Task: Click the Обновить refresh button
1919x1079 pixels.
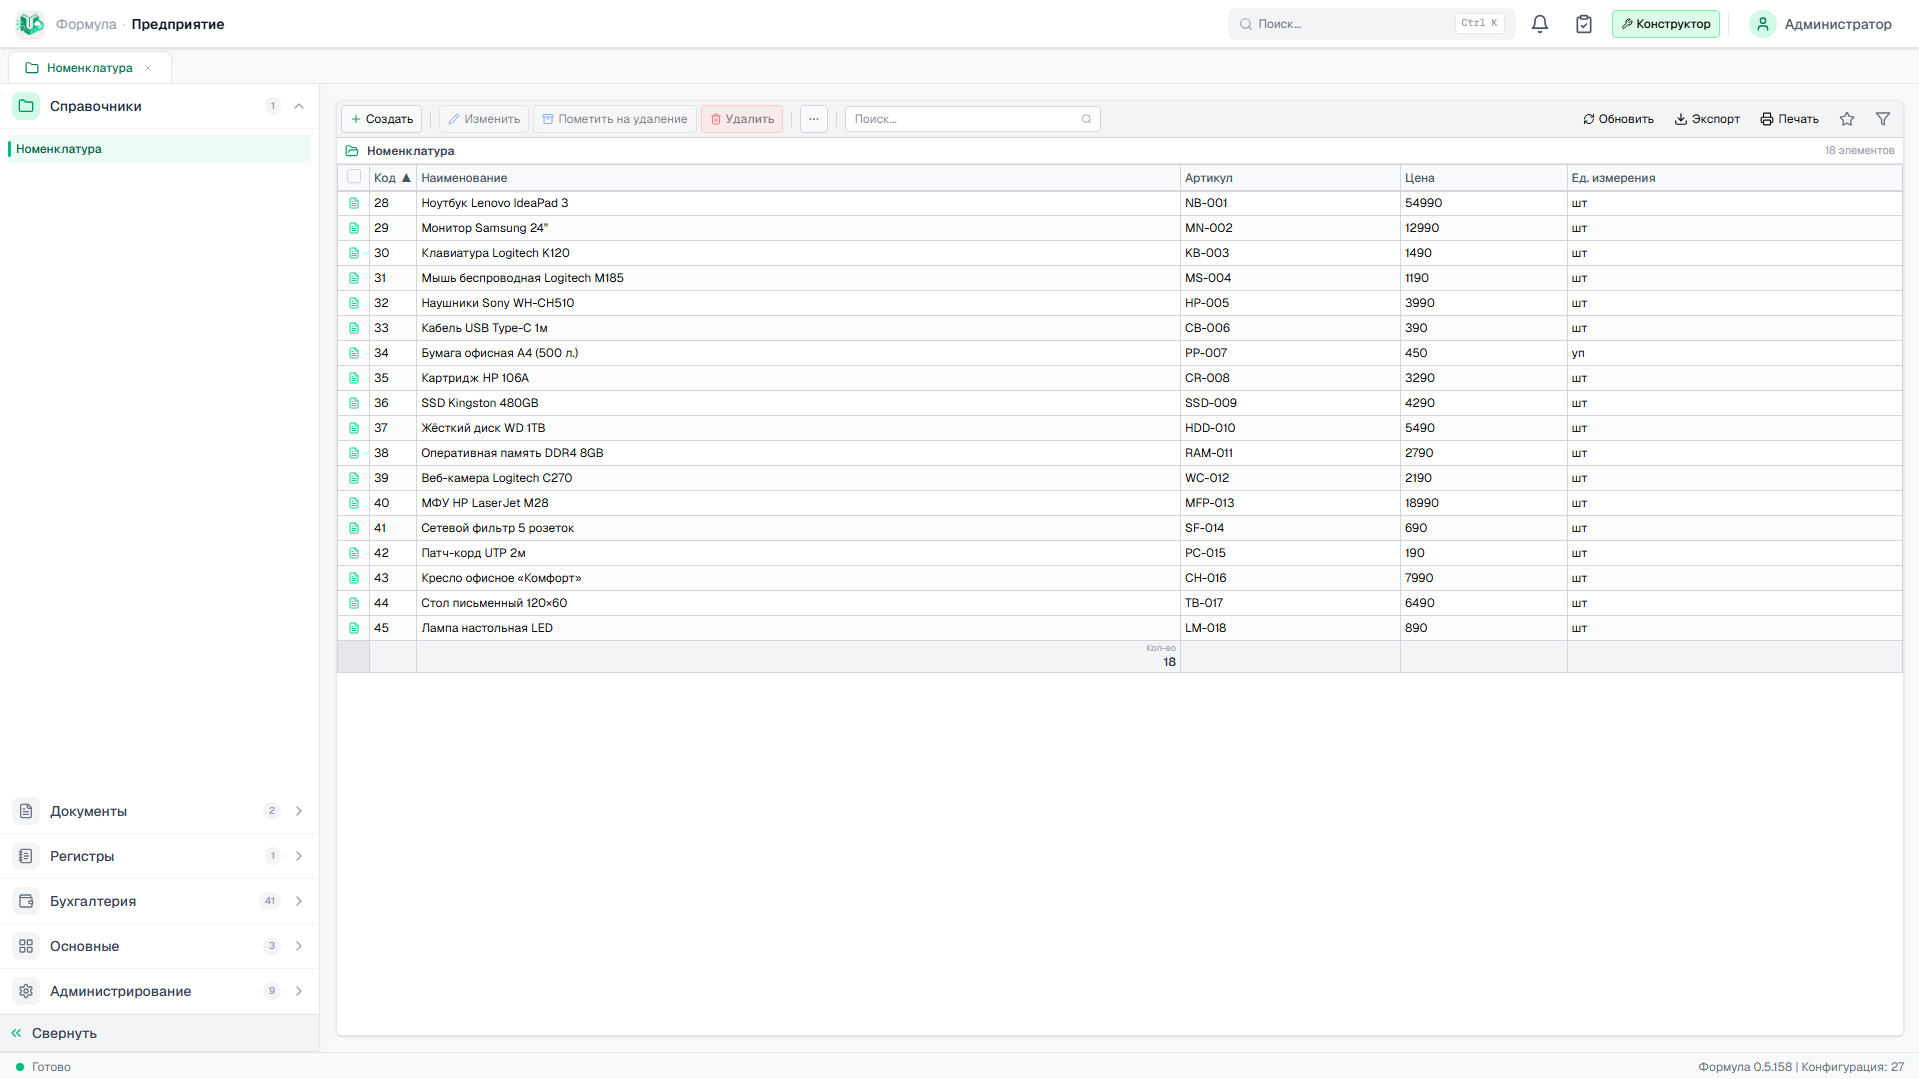Action: pyautogui.click(x=1618, y=119)
